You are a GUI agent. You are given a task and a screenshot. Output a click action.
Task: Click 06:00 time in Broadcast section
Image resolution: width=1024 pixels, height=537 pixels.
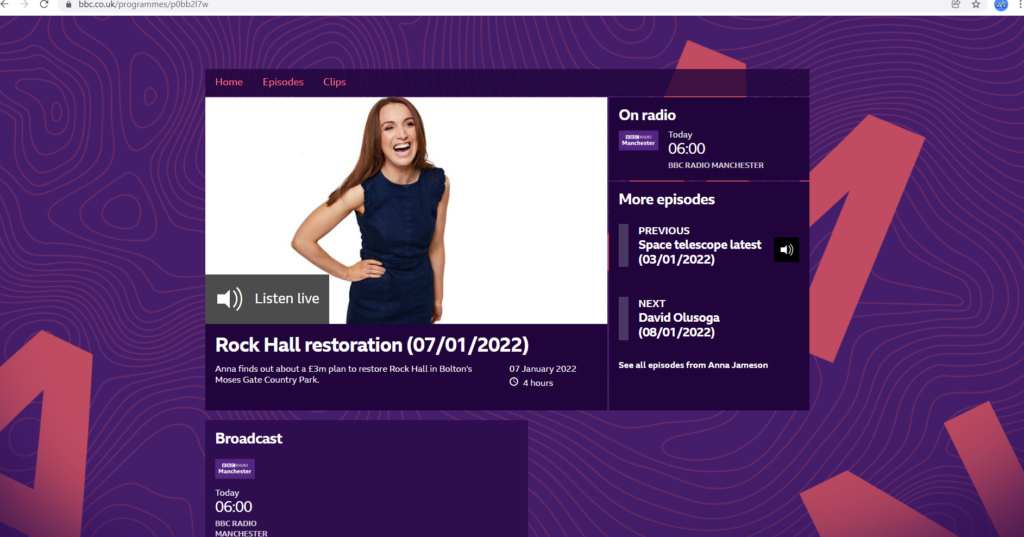(233, 507)
